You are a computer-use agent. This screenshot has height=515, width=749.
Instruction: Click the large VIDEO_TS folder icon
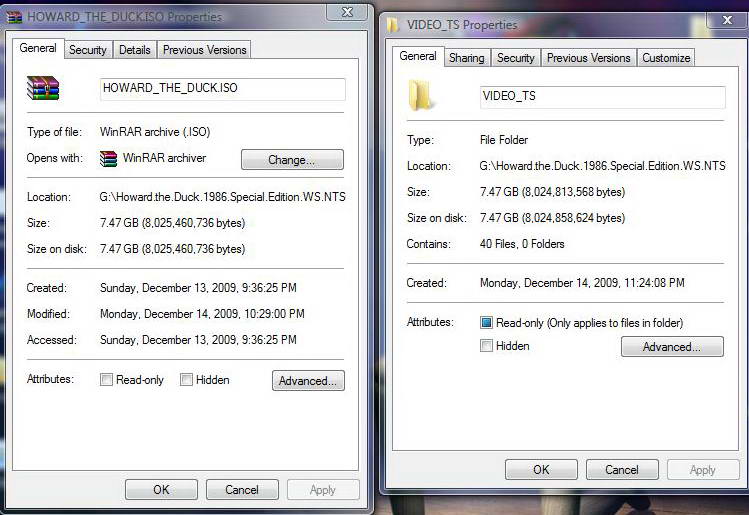point(420,95)
